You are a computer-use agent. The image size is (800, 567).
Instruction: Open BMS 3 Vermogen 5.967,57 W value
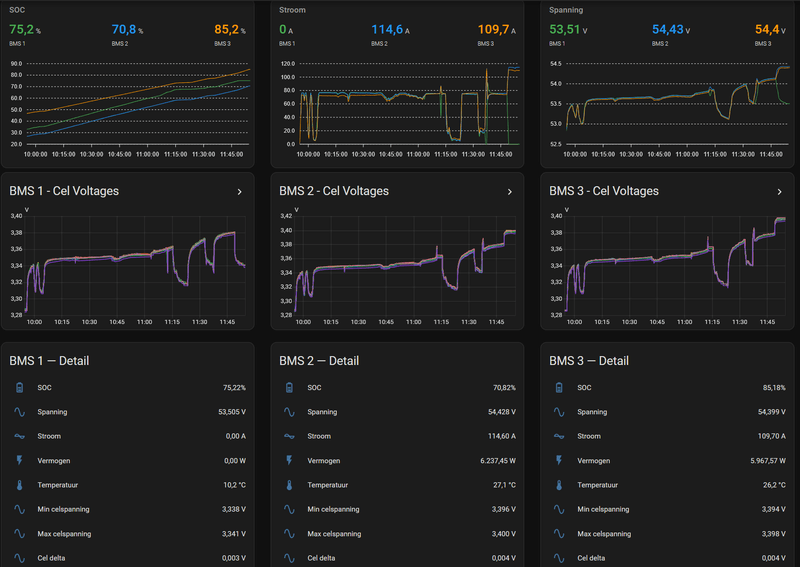click(x=768, y=461)
